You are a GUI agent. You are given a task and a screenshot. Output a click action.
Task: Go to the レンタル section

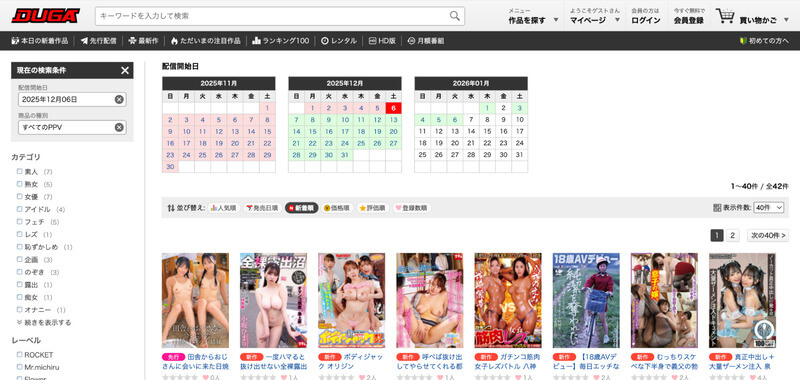pyautogui.click(x=339, y=41)
